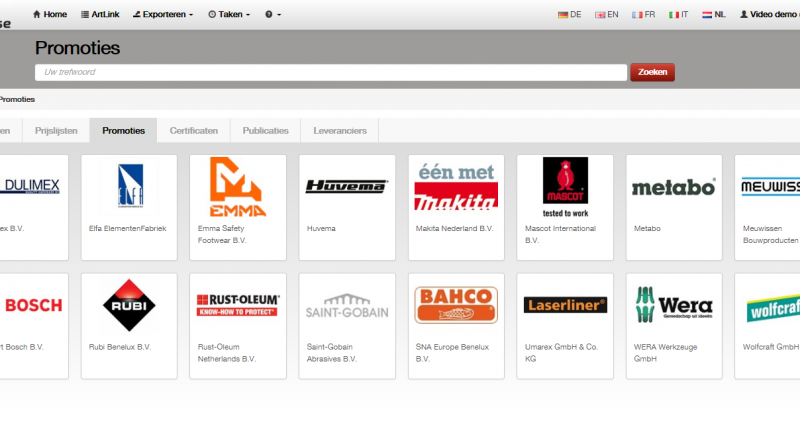Click the red BOSCH logo
The image size is (800, 425).
(34, 305)
